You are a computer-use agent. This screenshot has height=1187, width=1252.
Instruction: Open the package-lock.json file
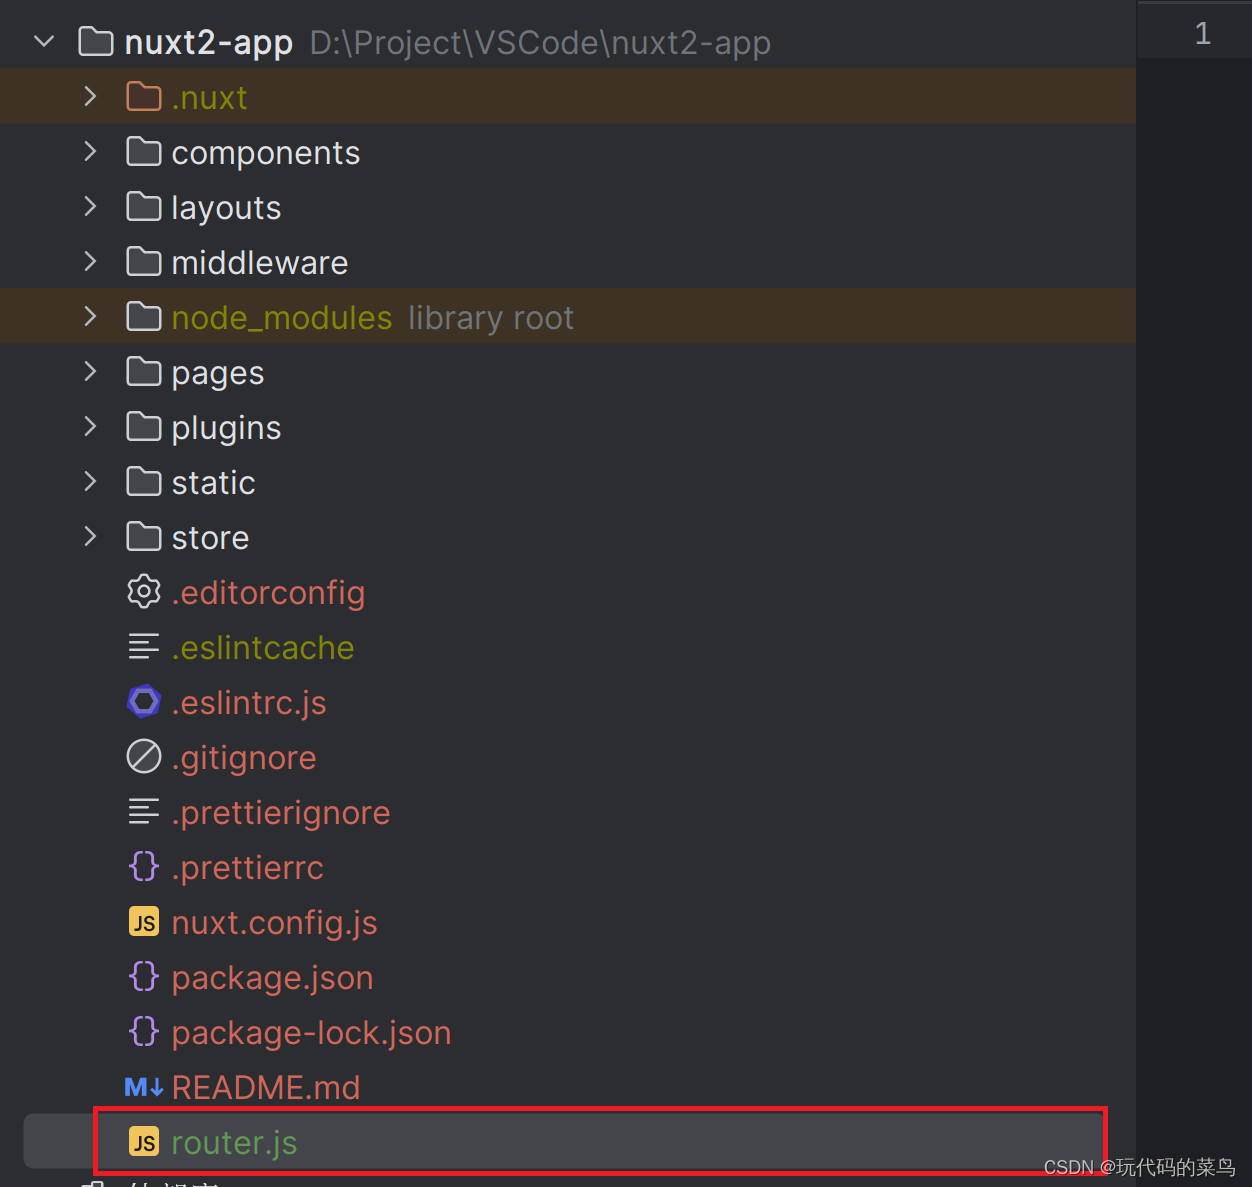coord(311,1031)
